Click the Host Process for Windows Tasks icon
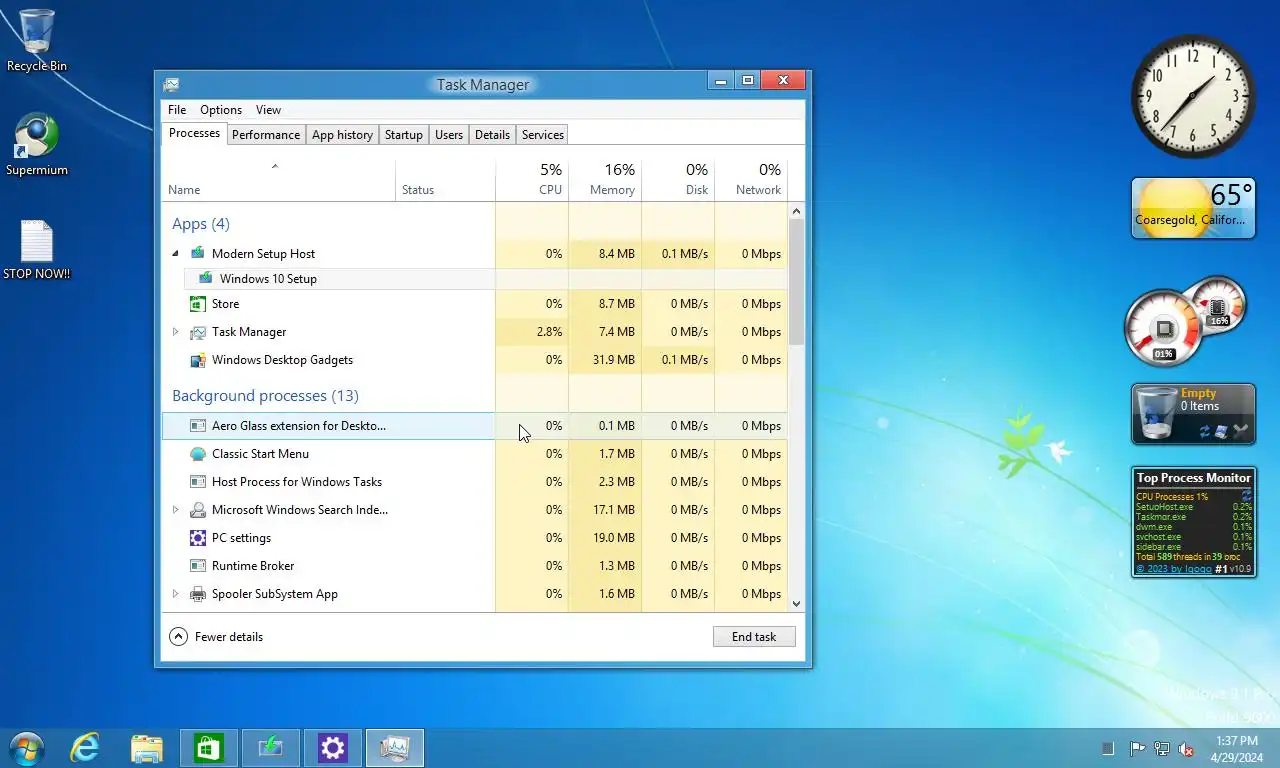This screenshot has width=1280, height=768. tap(198, 481)
